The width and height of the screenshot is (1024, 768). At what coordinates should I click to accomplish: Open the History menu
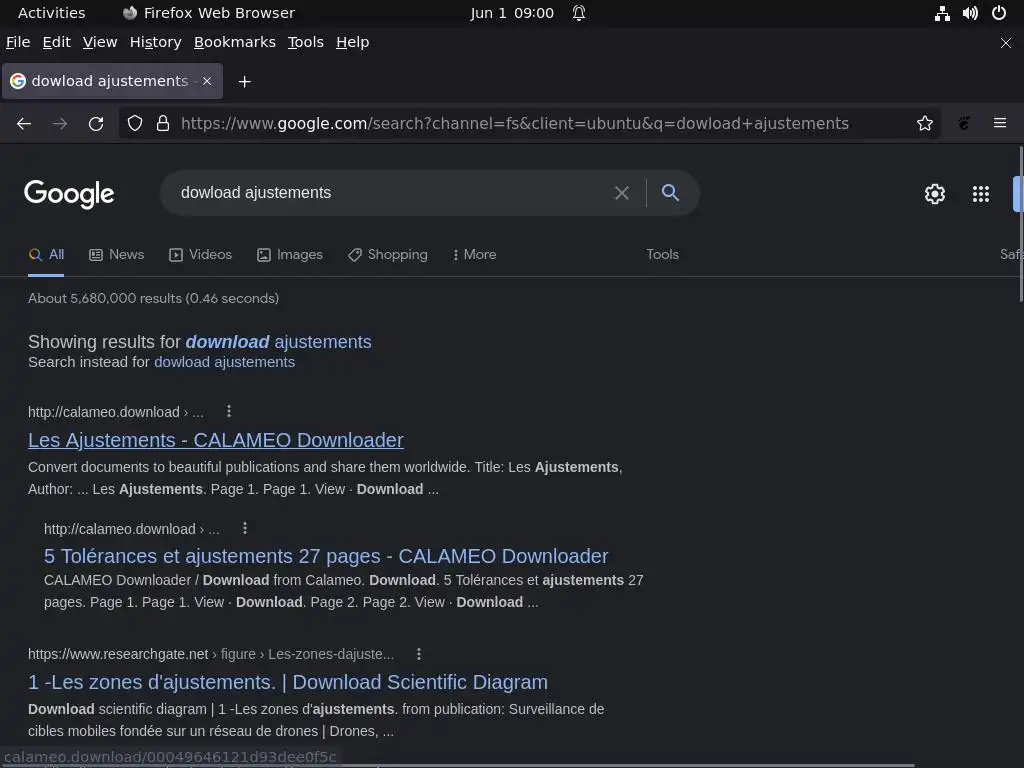tap(155, 42)
